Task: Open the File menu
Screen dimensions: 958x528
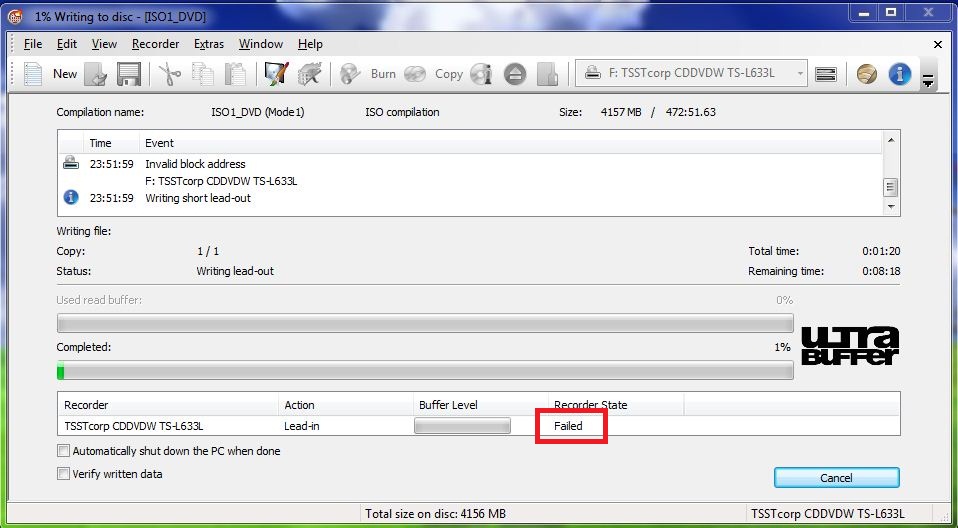Action: (x=33, y=44)
